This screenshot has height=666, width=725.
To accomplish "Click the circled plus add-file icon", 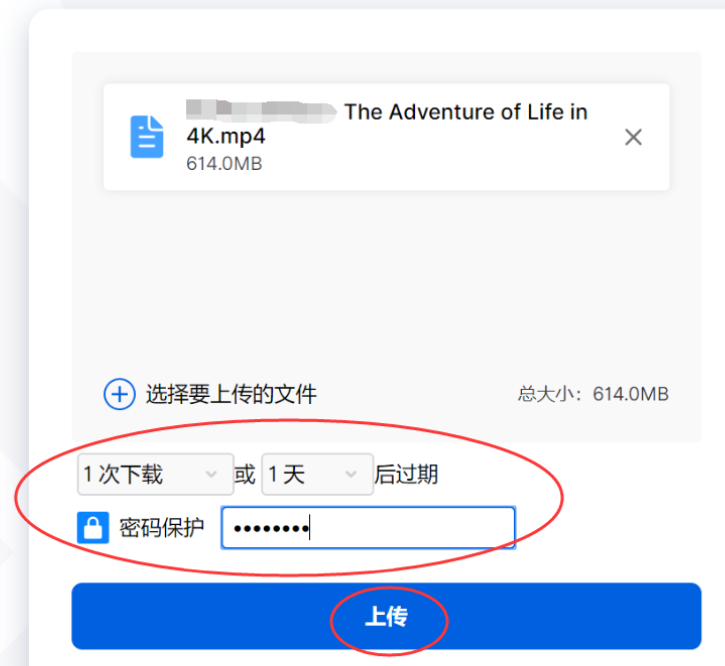I will tap(119, 395).
